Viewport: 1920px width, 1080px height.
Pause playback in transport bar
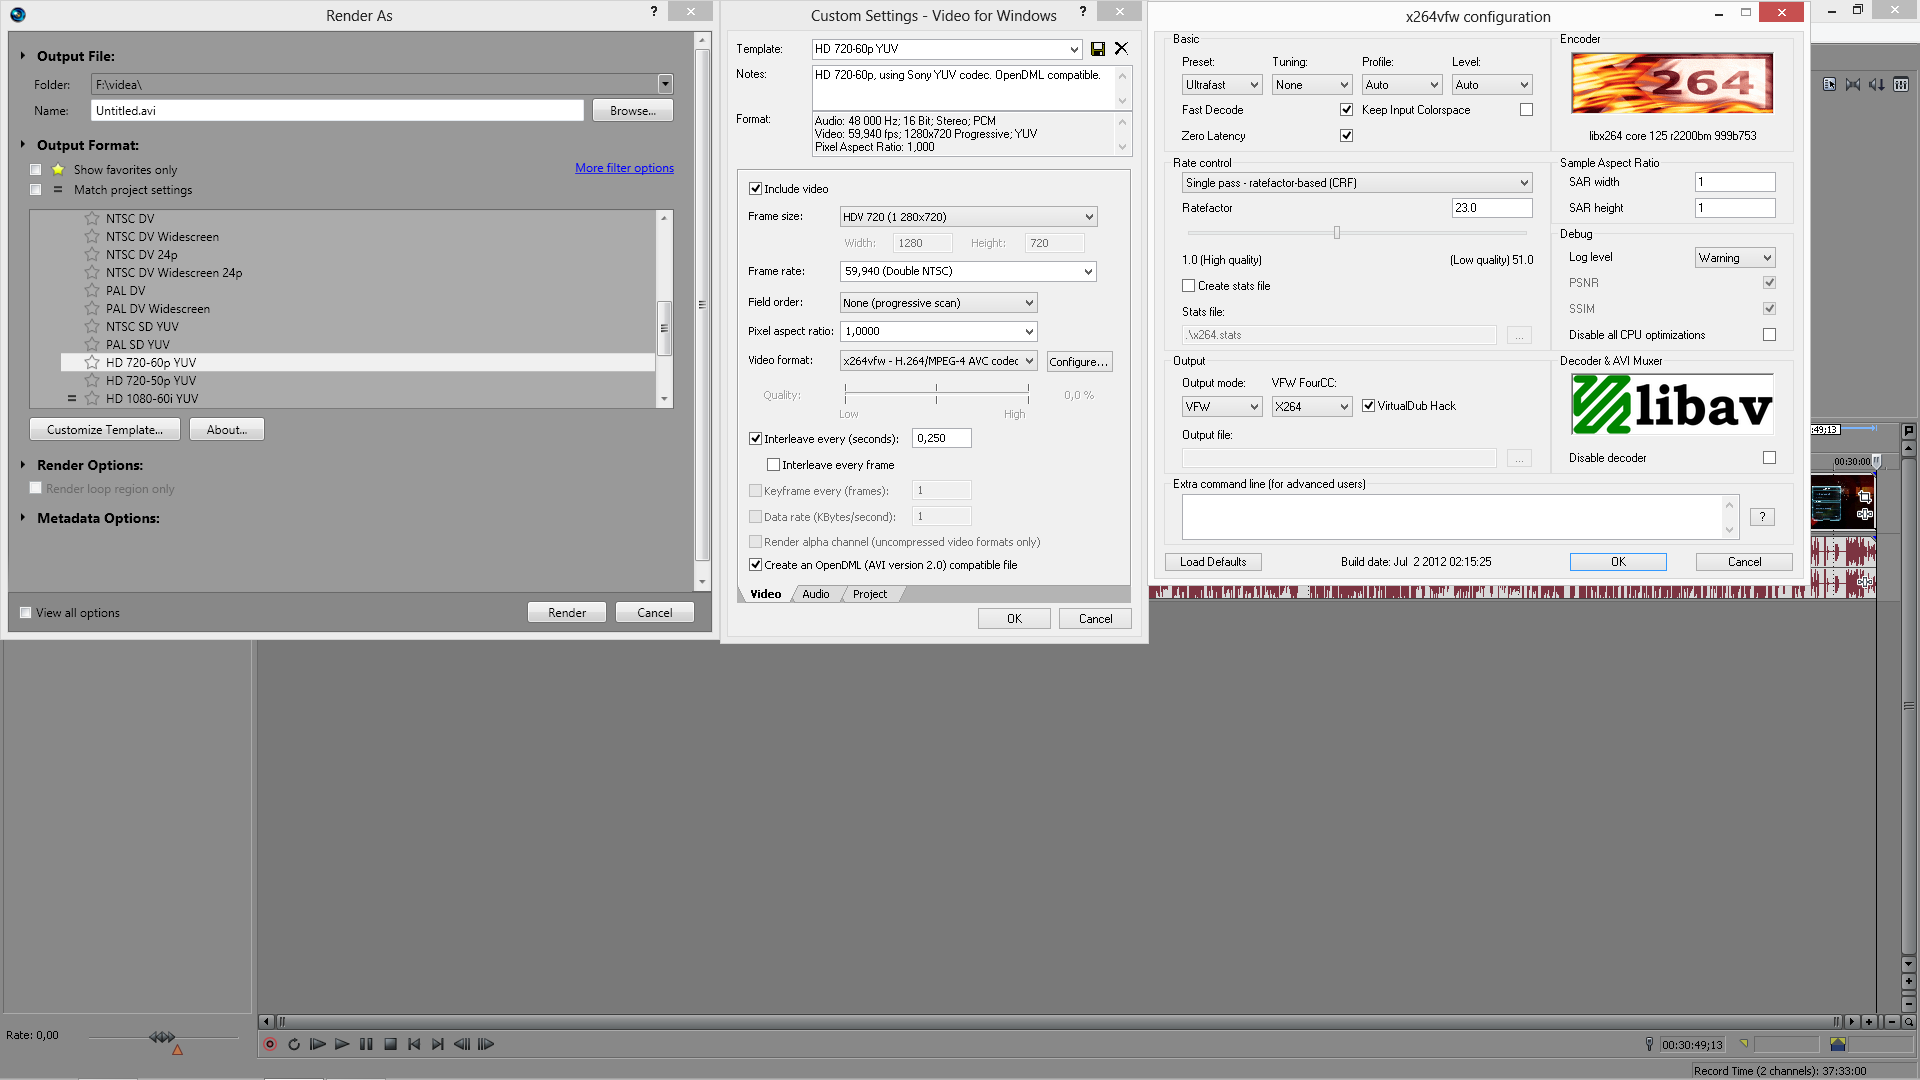tap(366, 1044)
